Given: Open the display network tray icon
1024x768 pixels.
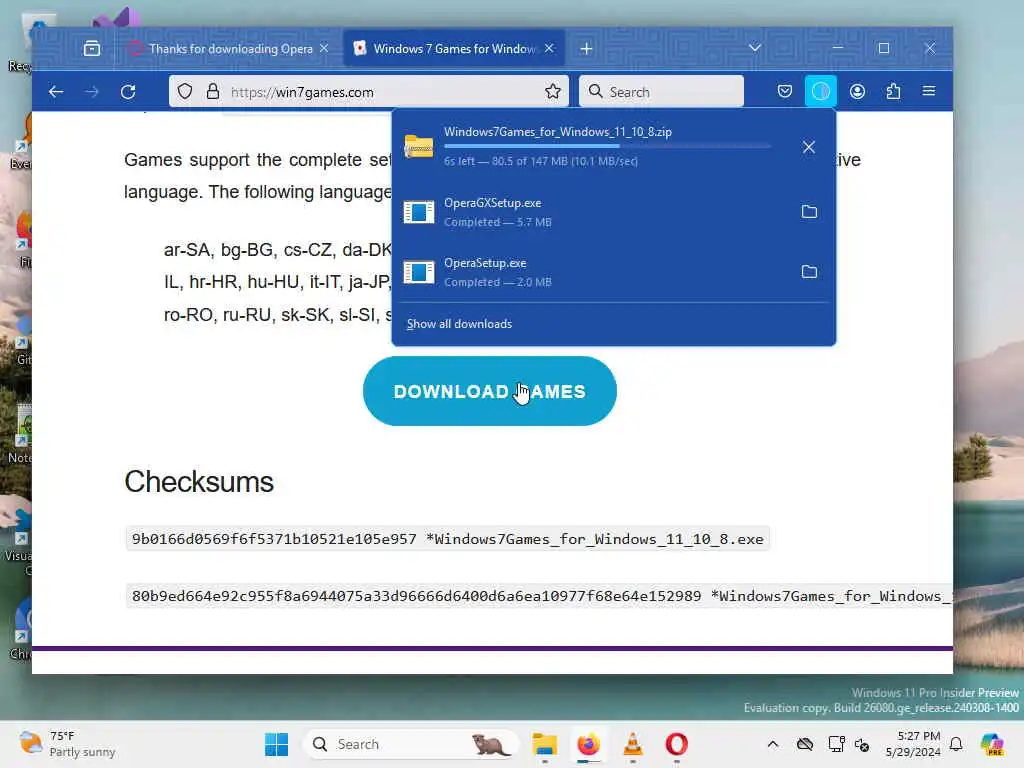Looking at the screenshot, I should tap(836, 744).
